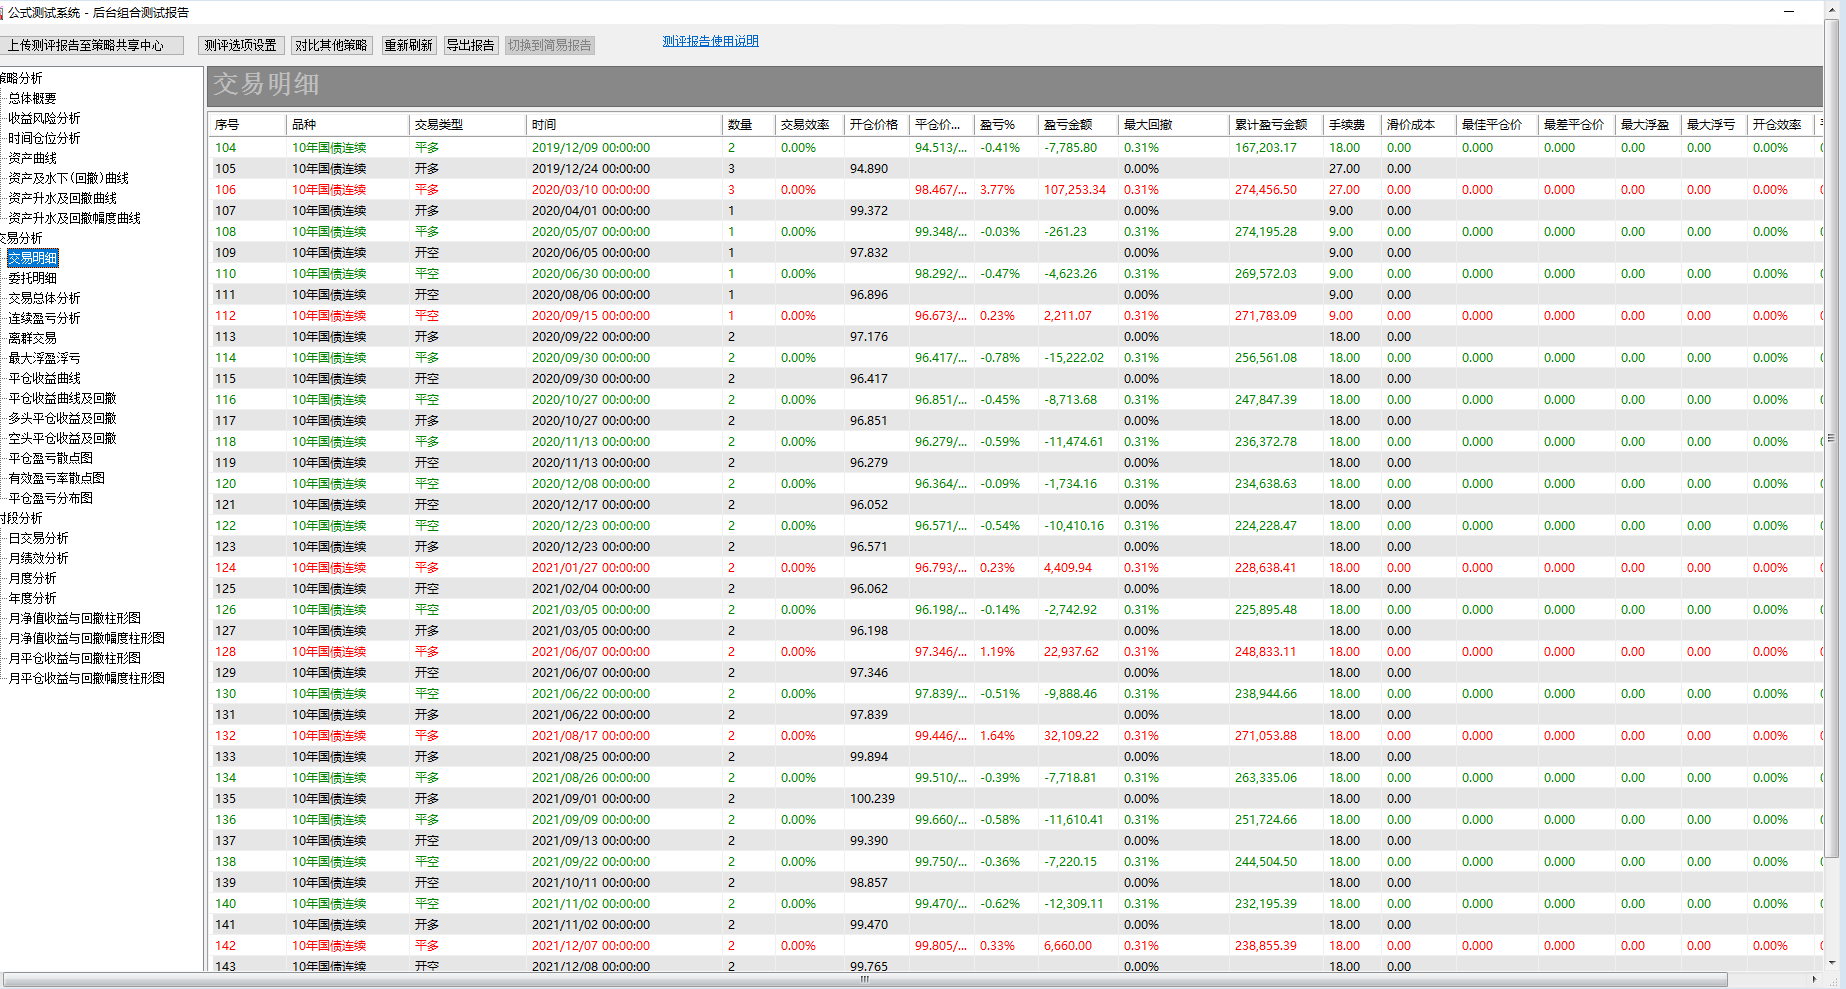This screenshot has width=1846, height=989.
Task: Sort by 最佳平仓价 column header
Action: [1497, 125]
